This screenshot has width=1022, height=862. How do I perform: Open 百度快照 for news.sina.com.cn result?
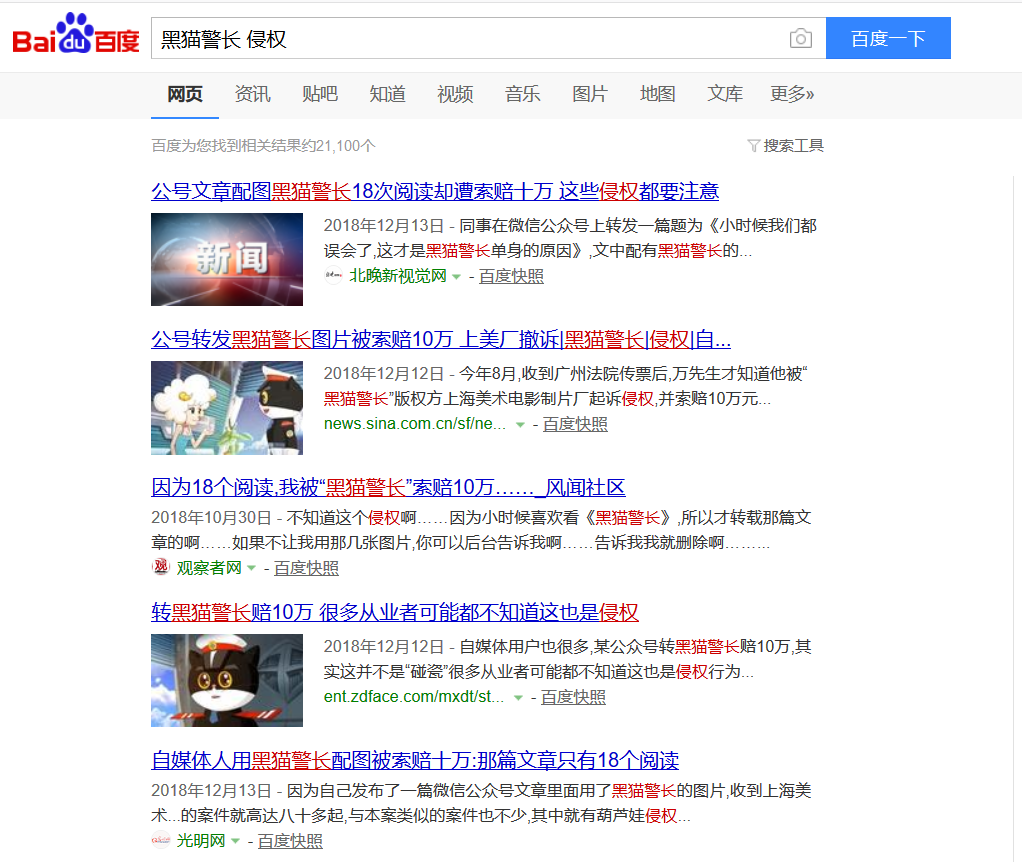point(575,424)
